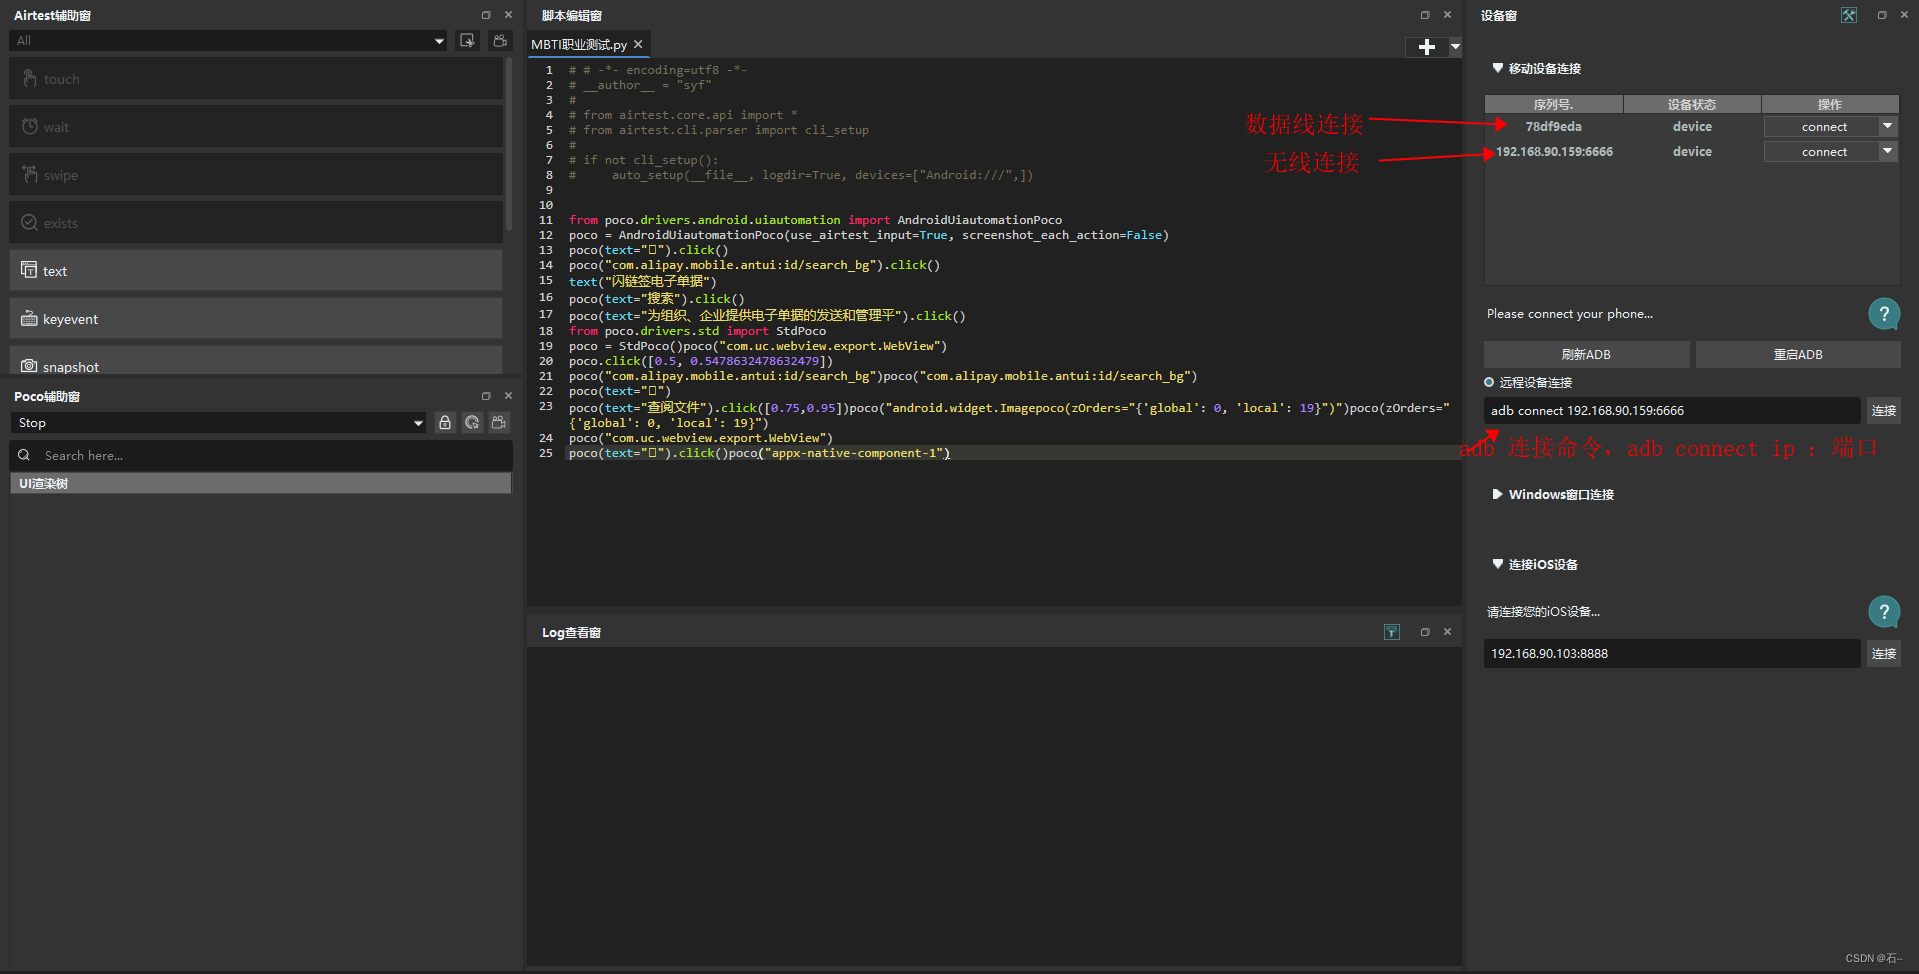Float the Poco assistant panel
The height and width of the screenshot is (974, 1919).
[486, 396]
